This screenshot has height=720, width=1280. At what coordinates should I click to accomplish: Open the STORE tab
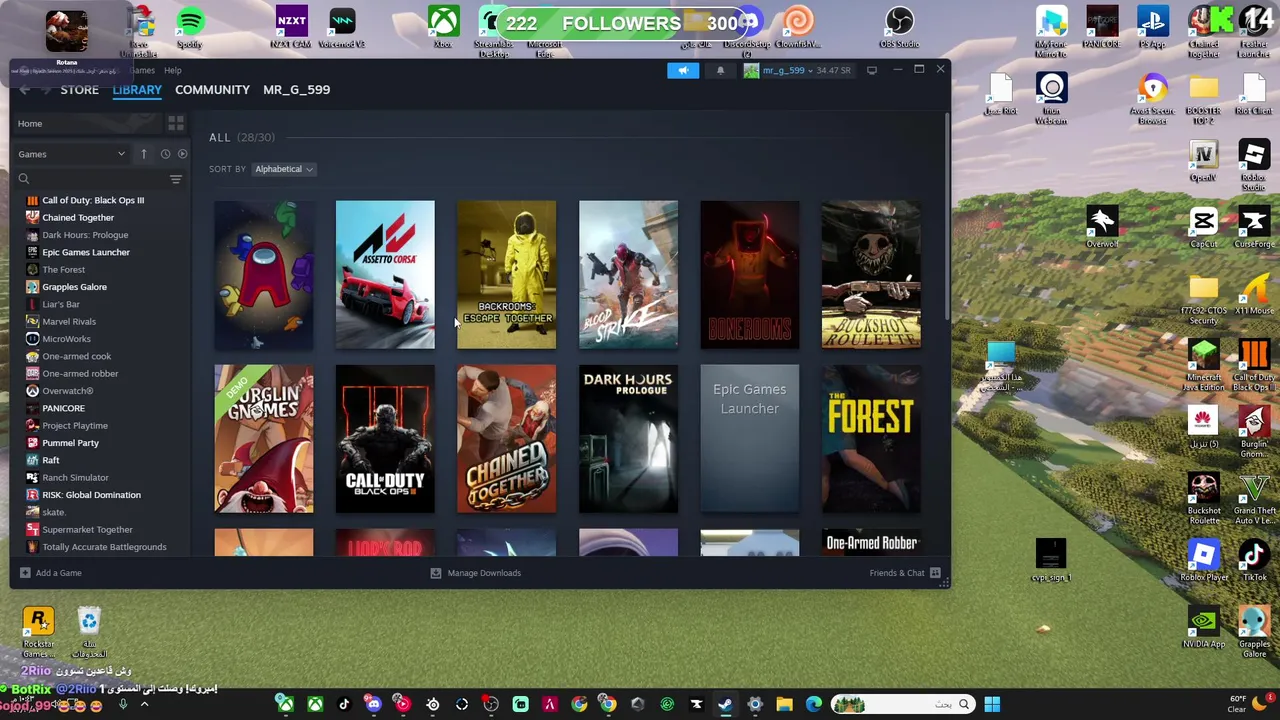[79, 90]
